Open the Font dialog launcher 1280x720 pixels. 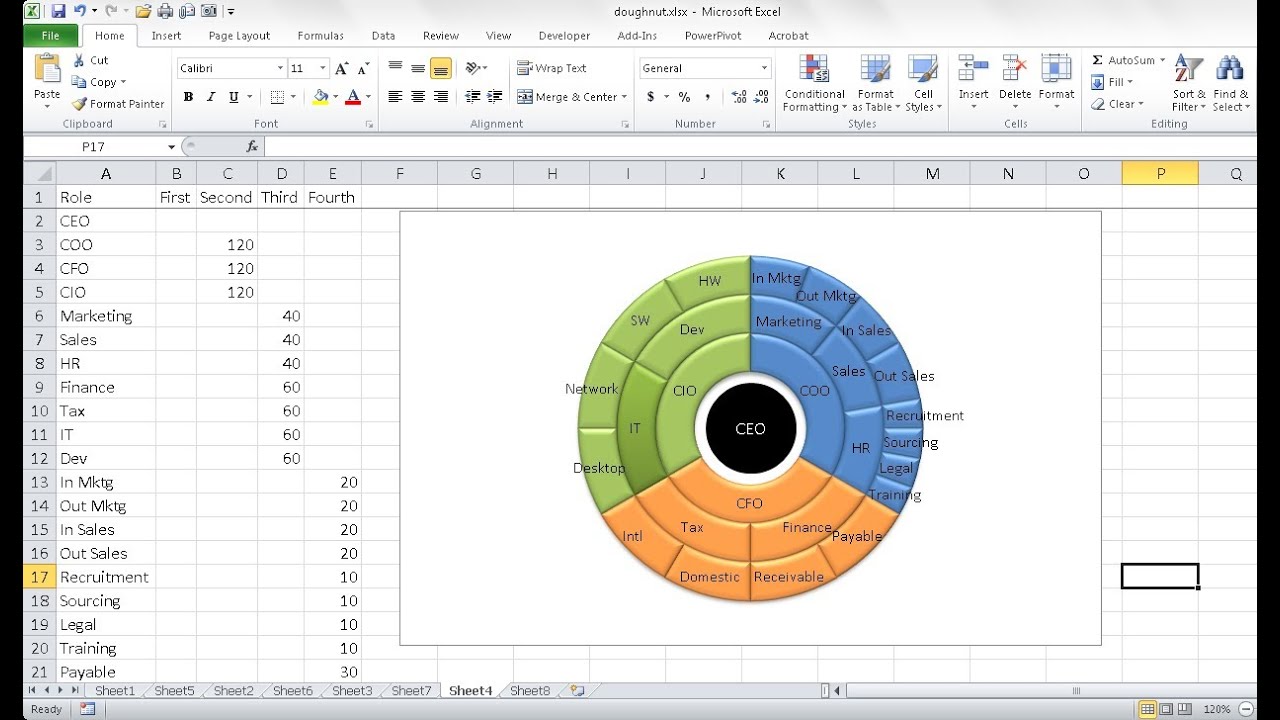click(369, 124)
